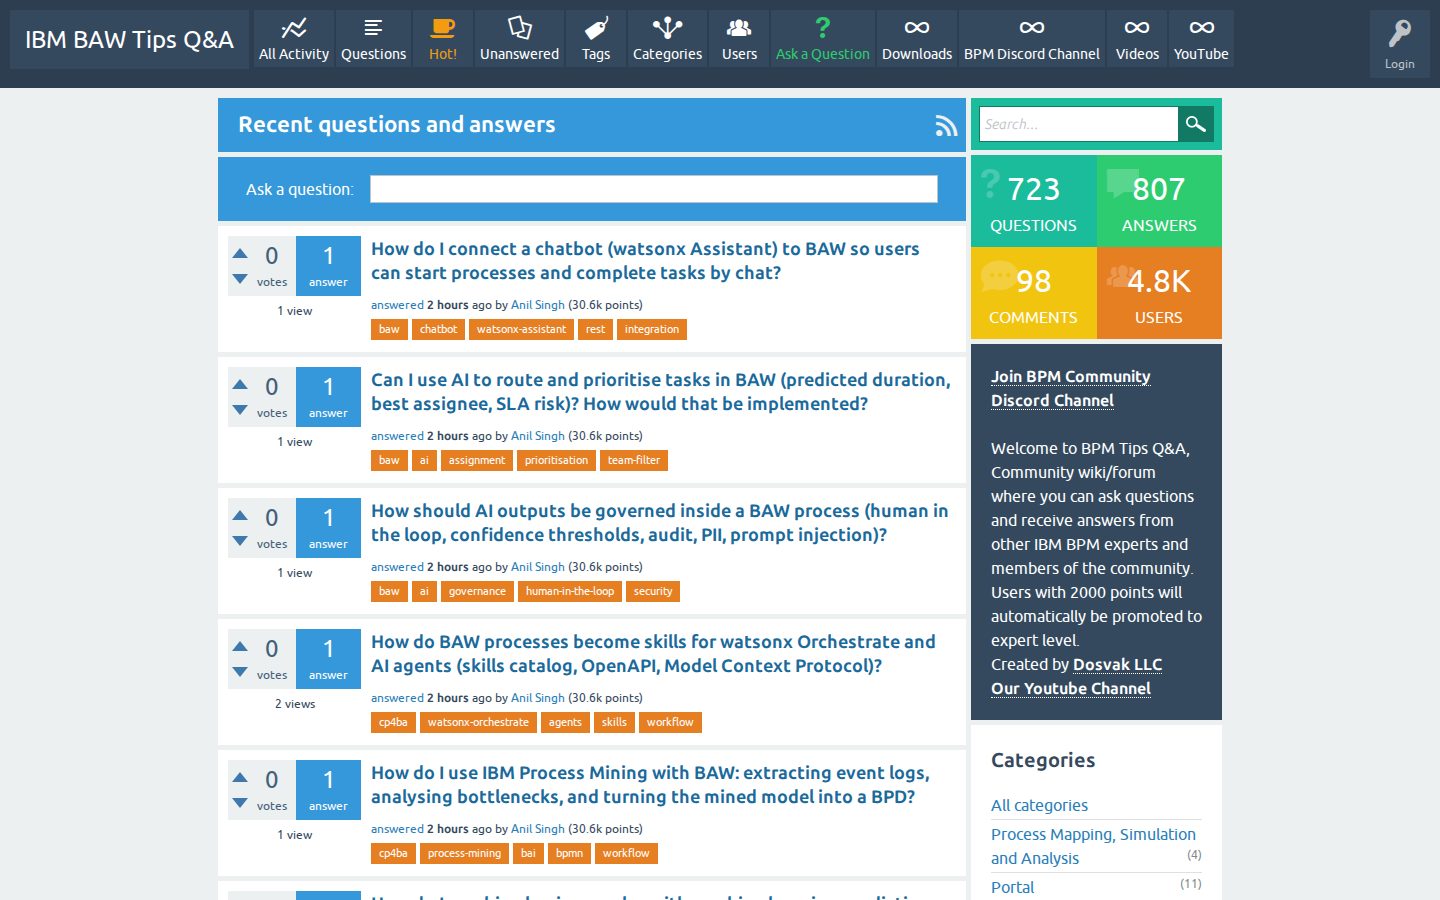This screenshot has width=1440, height=900.
Task: Select the 'bai' tag
Action: tap(528, 853)
